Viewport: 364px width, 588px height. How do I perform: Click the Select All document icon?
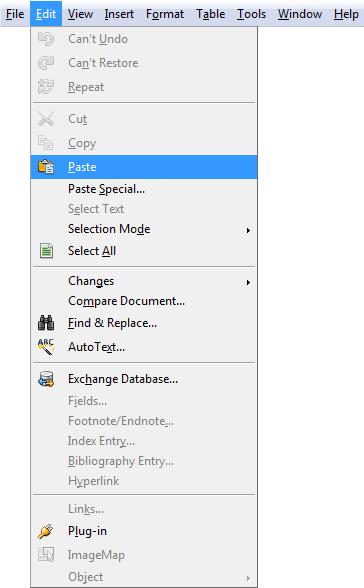(x=46, y=251)
